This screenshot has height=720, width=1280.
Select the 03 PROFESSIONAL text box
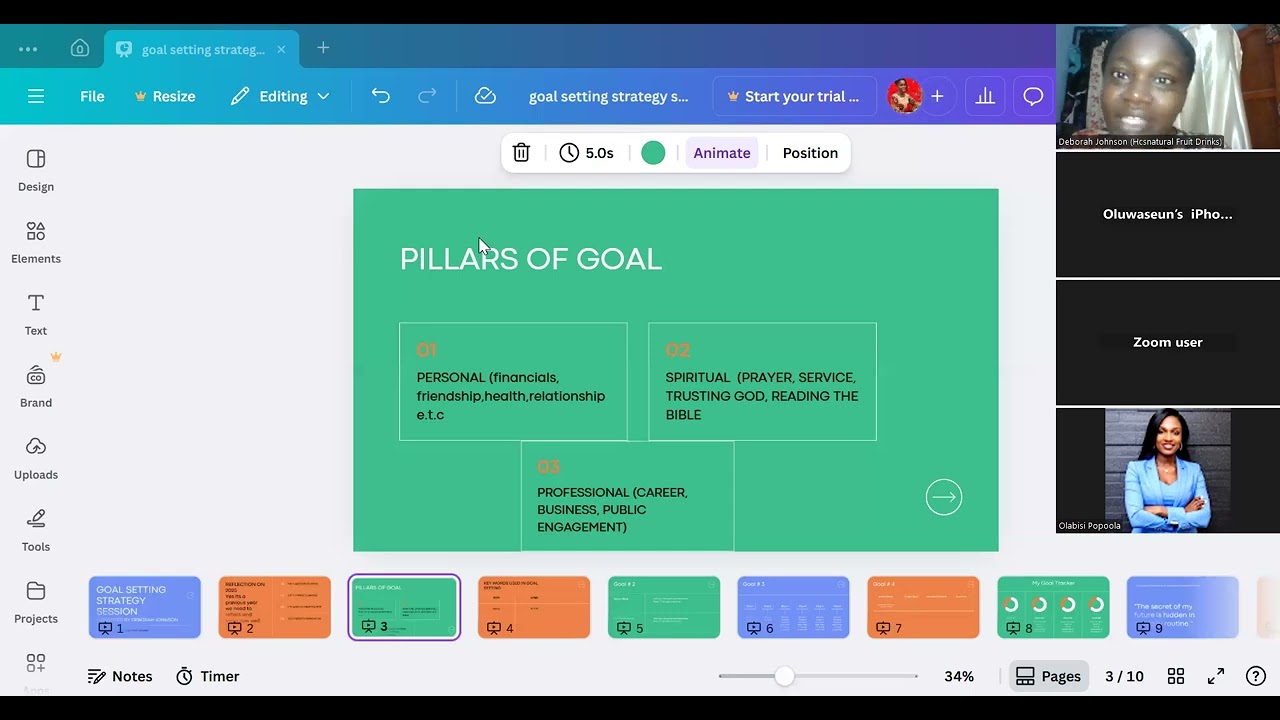(627, 496)
